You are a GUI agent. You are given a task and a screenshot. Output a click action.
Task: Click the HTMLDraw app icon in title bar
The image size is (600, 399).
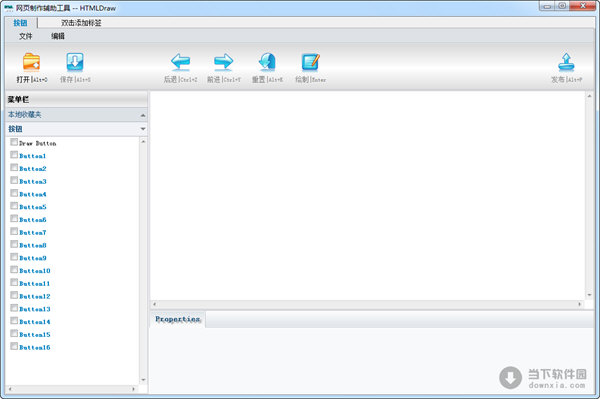click(x=8, y=8)
